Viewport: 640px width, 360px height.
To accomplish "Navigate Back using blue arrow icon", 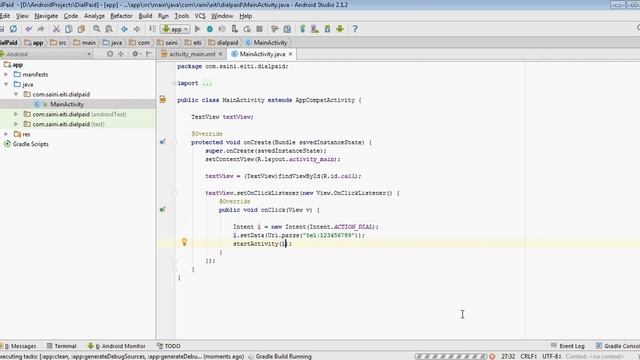I will (124, 29).
